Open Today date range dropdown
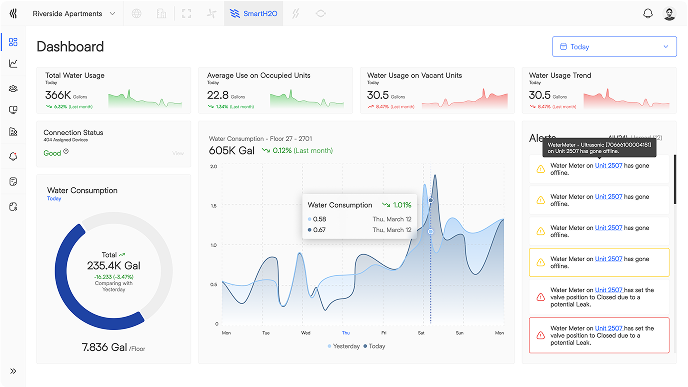Image resolution: width=688 pixels, height=387 pixels. 614,47
